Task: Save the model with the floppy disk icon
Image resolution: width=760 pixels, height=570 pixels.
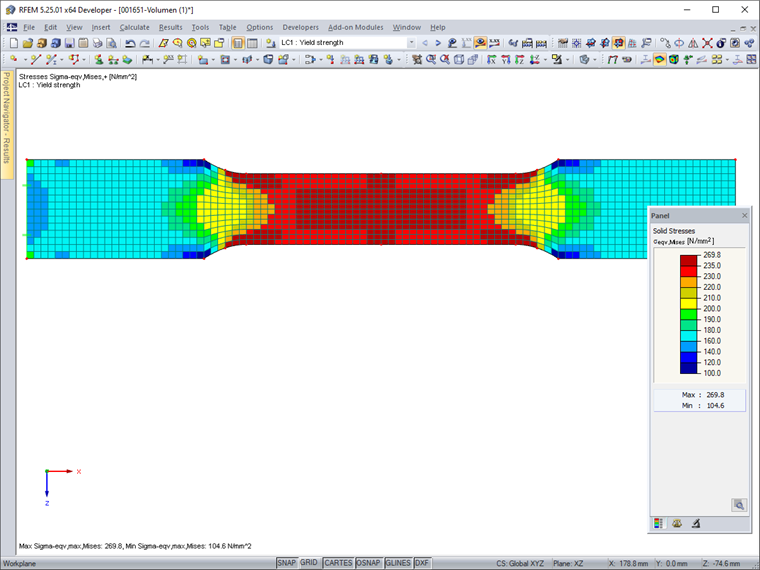Action: [69, 43]
